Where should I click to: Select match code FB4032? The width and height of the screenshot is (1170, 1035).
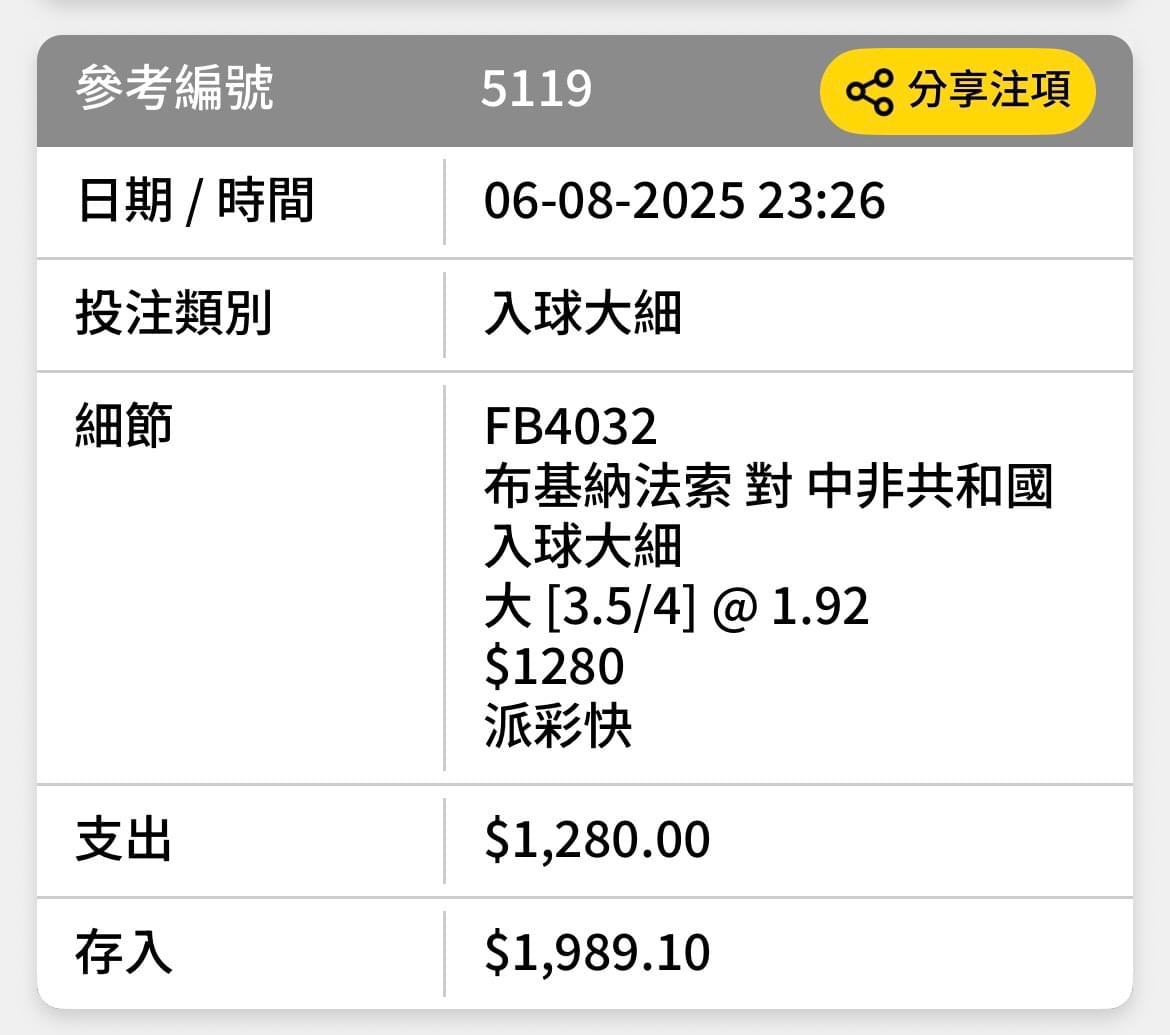(x=570, y=426)
